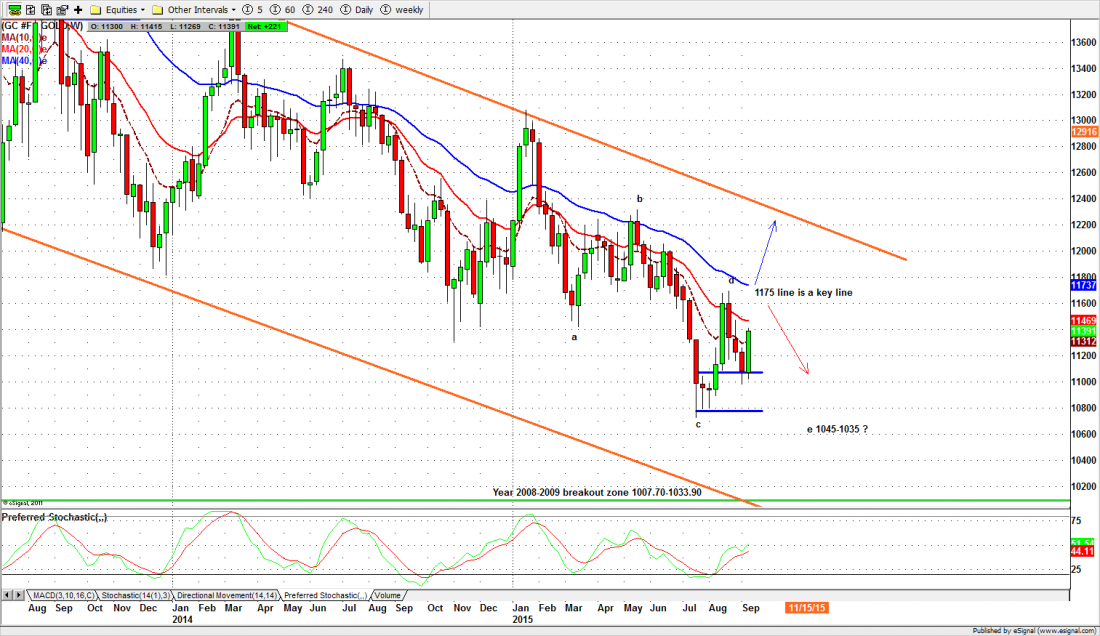Open the Volume study tab
This screenshot has height=636, width=1100.
(x=388, y=595)
